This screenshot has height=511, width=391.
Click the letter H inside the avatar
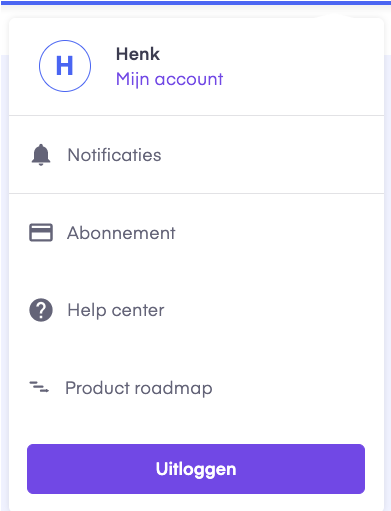click(x=65, y=66)
